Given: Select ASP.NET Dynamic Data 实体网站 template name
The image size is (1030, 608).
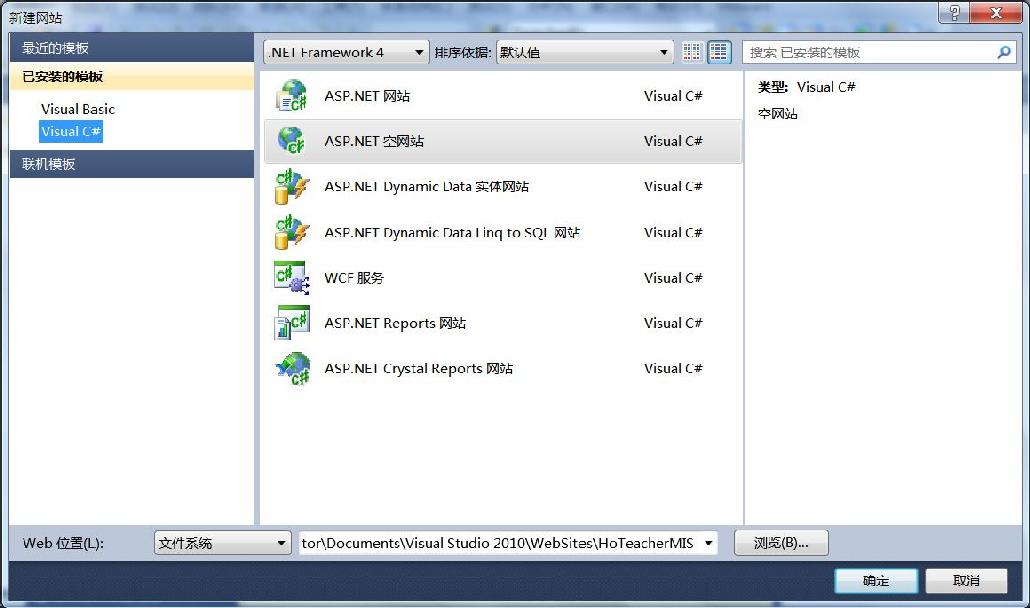Looking at the screenshot, I should coord(426,186).
